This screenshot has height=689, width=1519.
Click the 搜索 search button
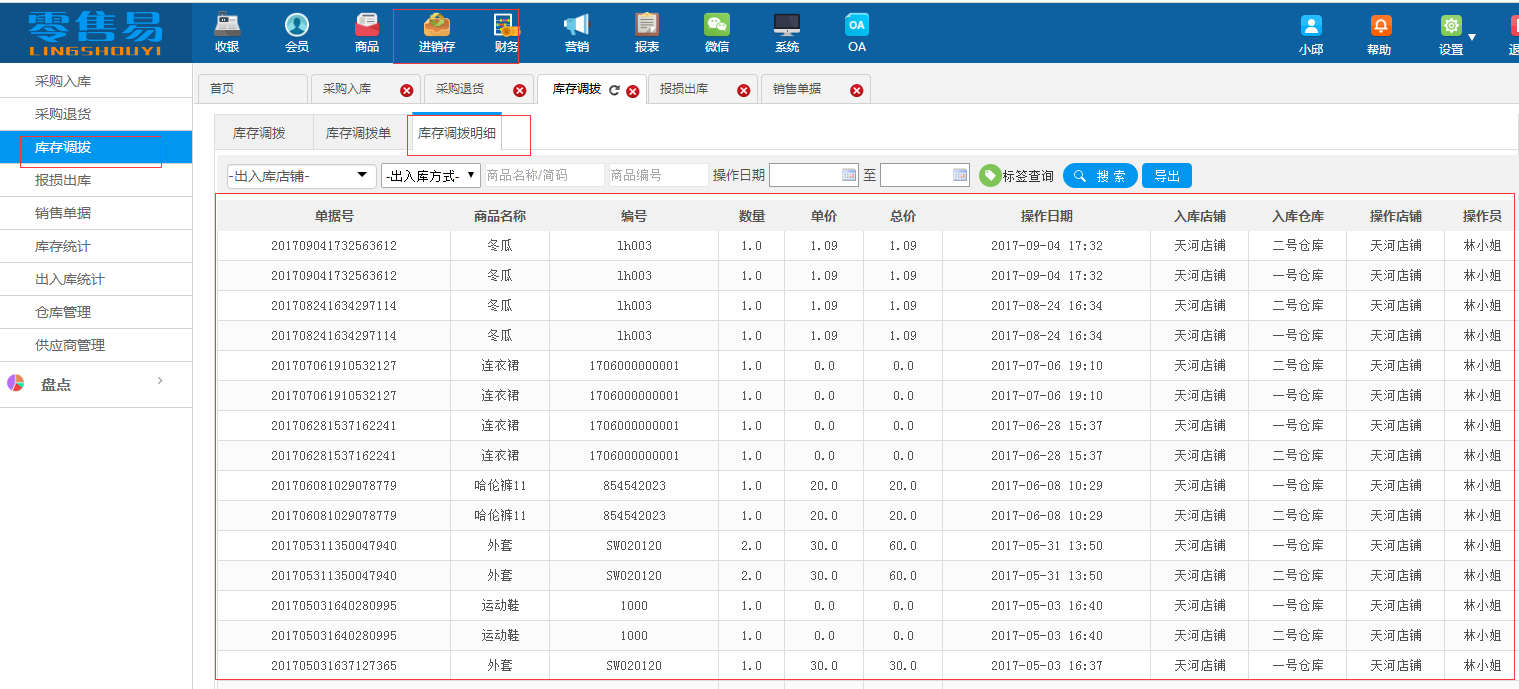pos(1100,174)
